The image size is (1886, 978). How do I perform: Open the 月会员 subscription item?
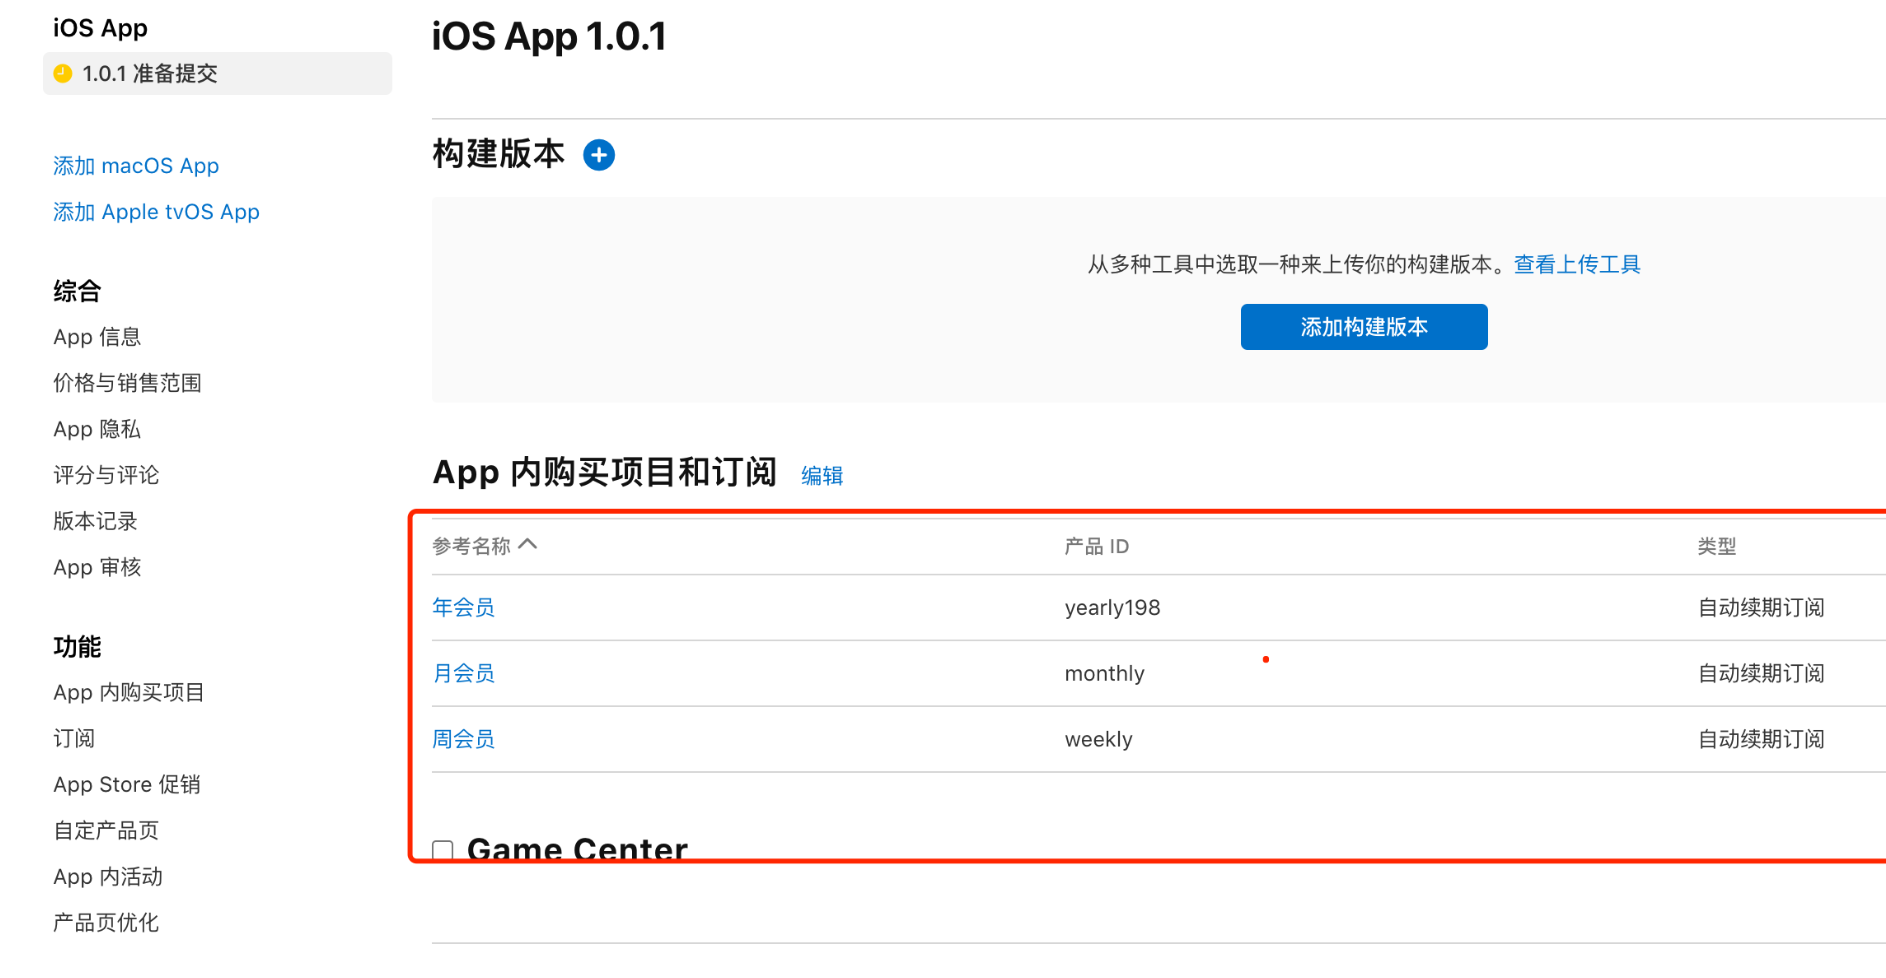click(x=463, y=673)
